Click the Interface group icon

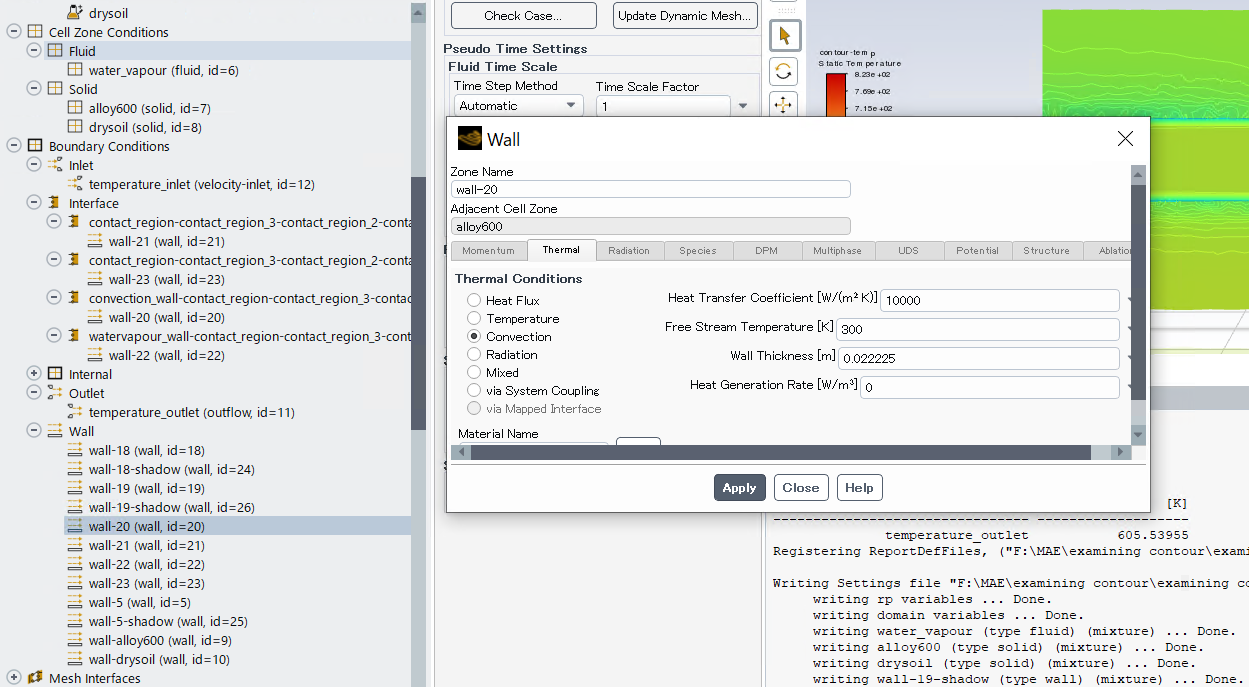pyautogui.click(x=55, y=203)
